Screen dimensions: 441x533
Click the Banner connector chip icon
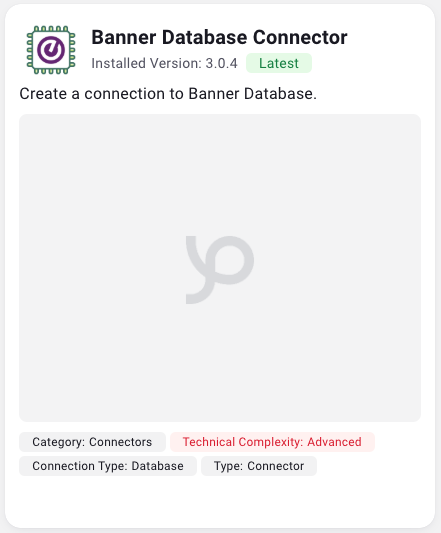click(51, 50)
